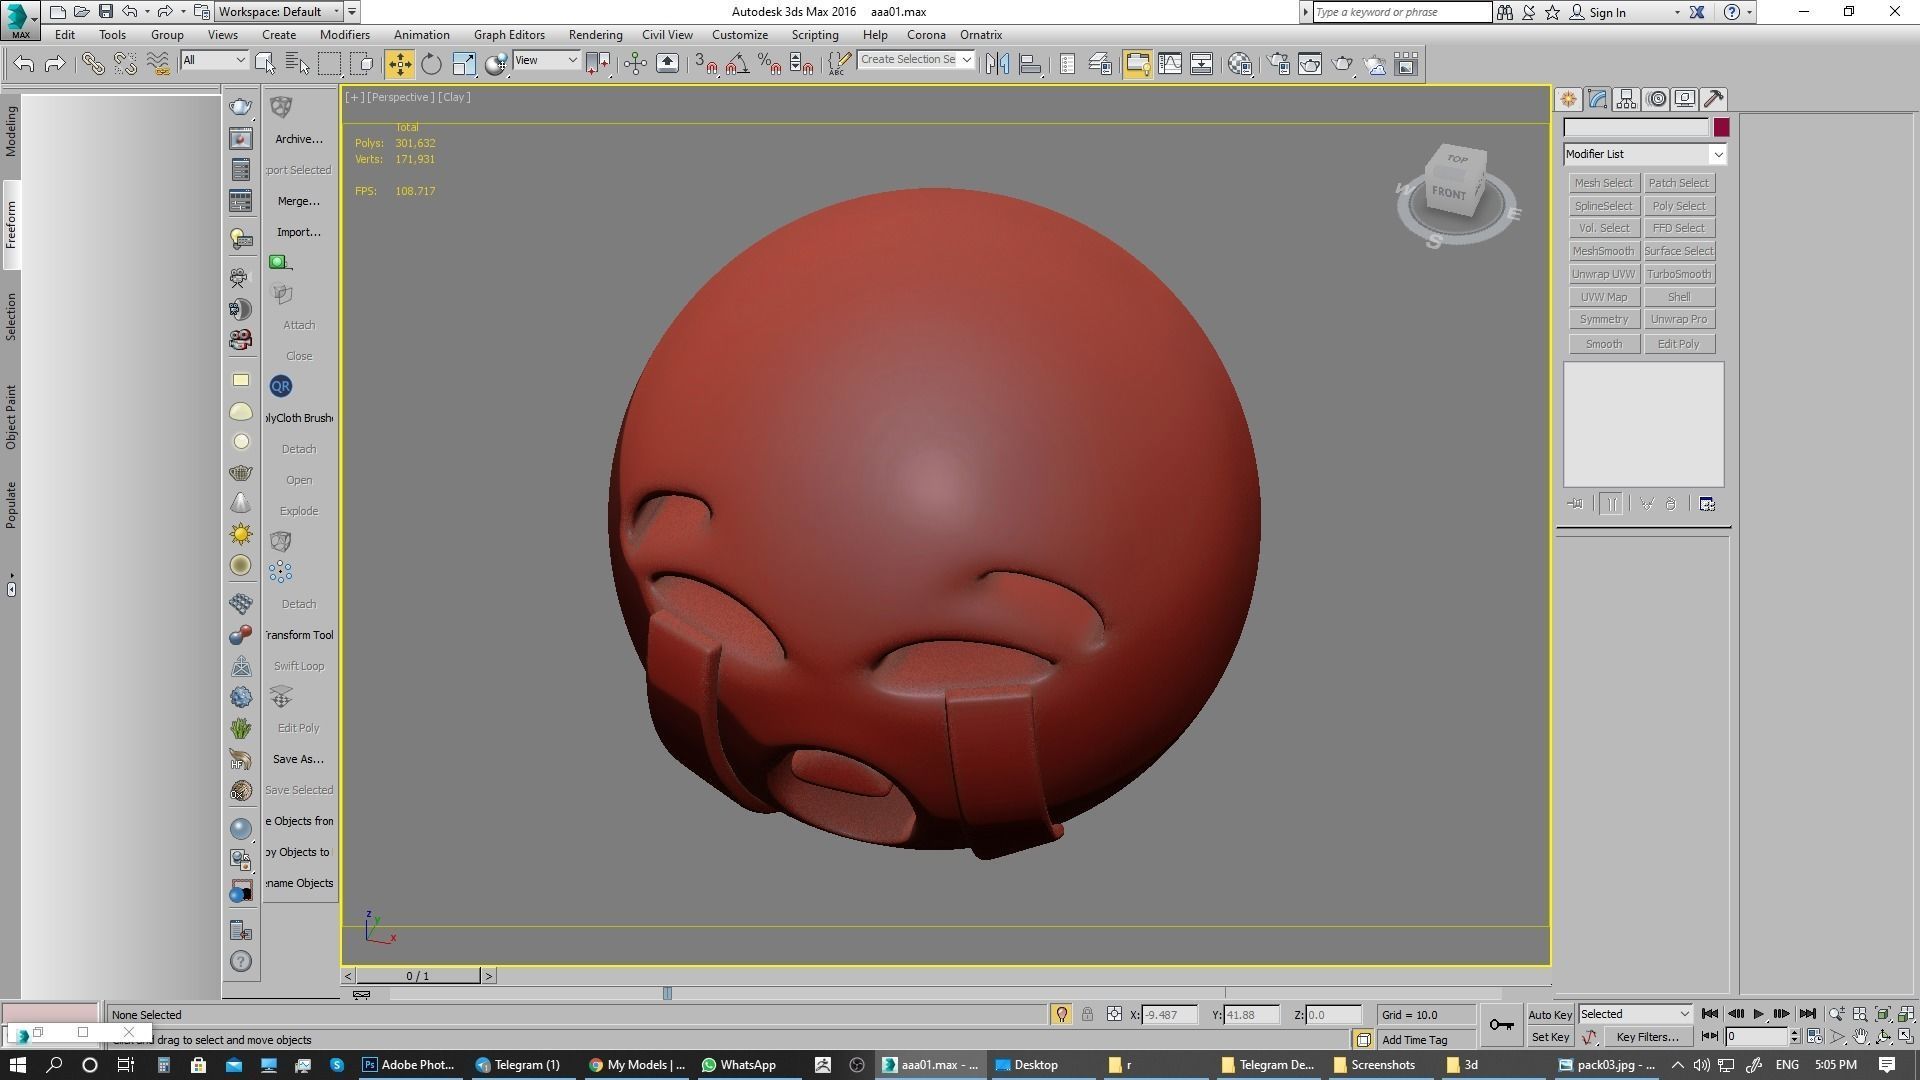
Task: Open the Help question mark dropdown arrow
Action: [1749, 12]
